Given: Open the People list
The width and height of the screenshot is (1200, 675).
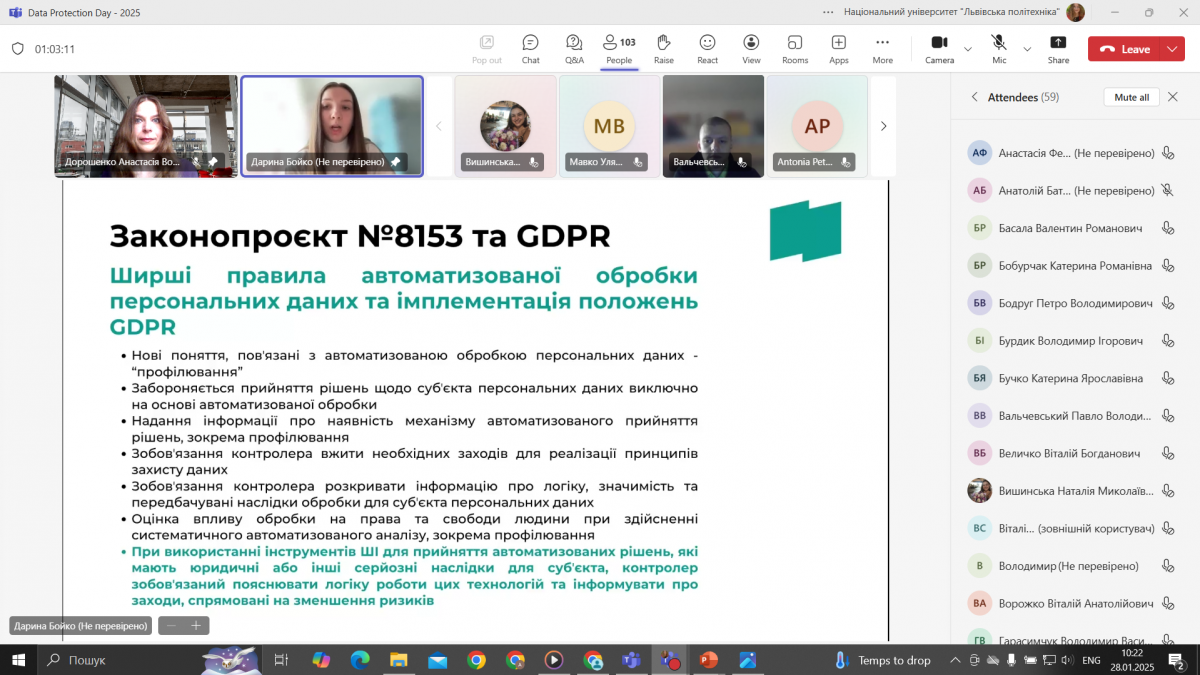Looking at the screenshot, I should tap(618, 47).
